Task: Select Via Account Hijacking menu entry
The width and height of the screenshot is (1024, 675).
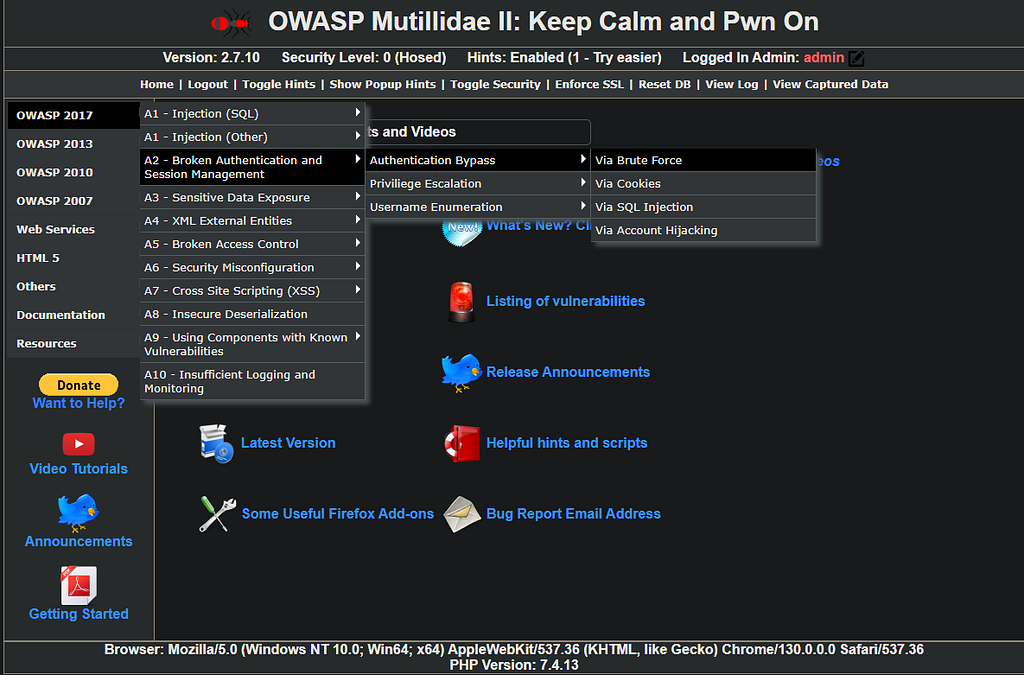Action: pyautogui.click(x=703, y=230)
